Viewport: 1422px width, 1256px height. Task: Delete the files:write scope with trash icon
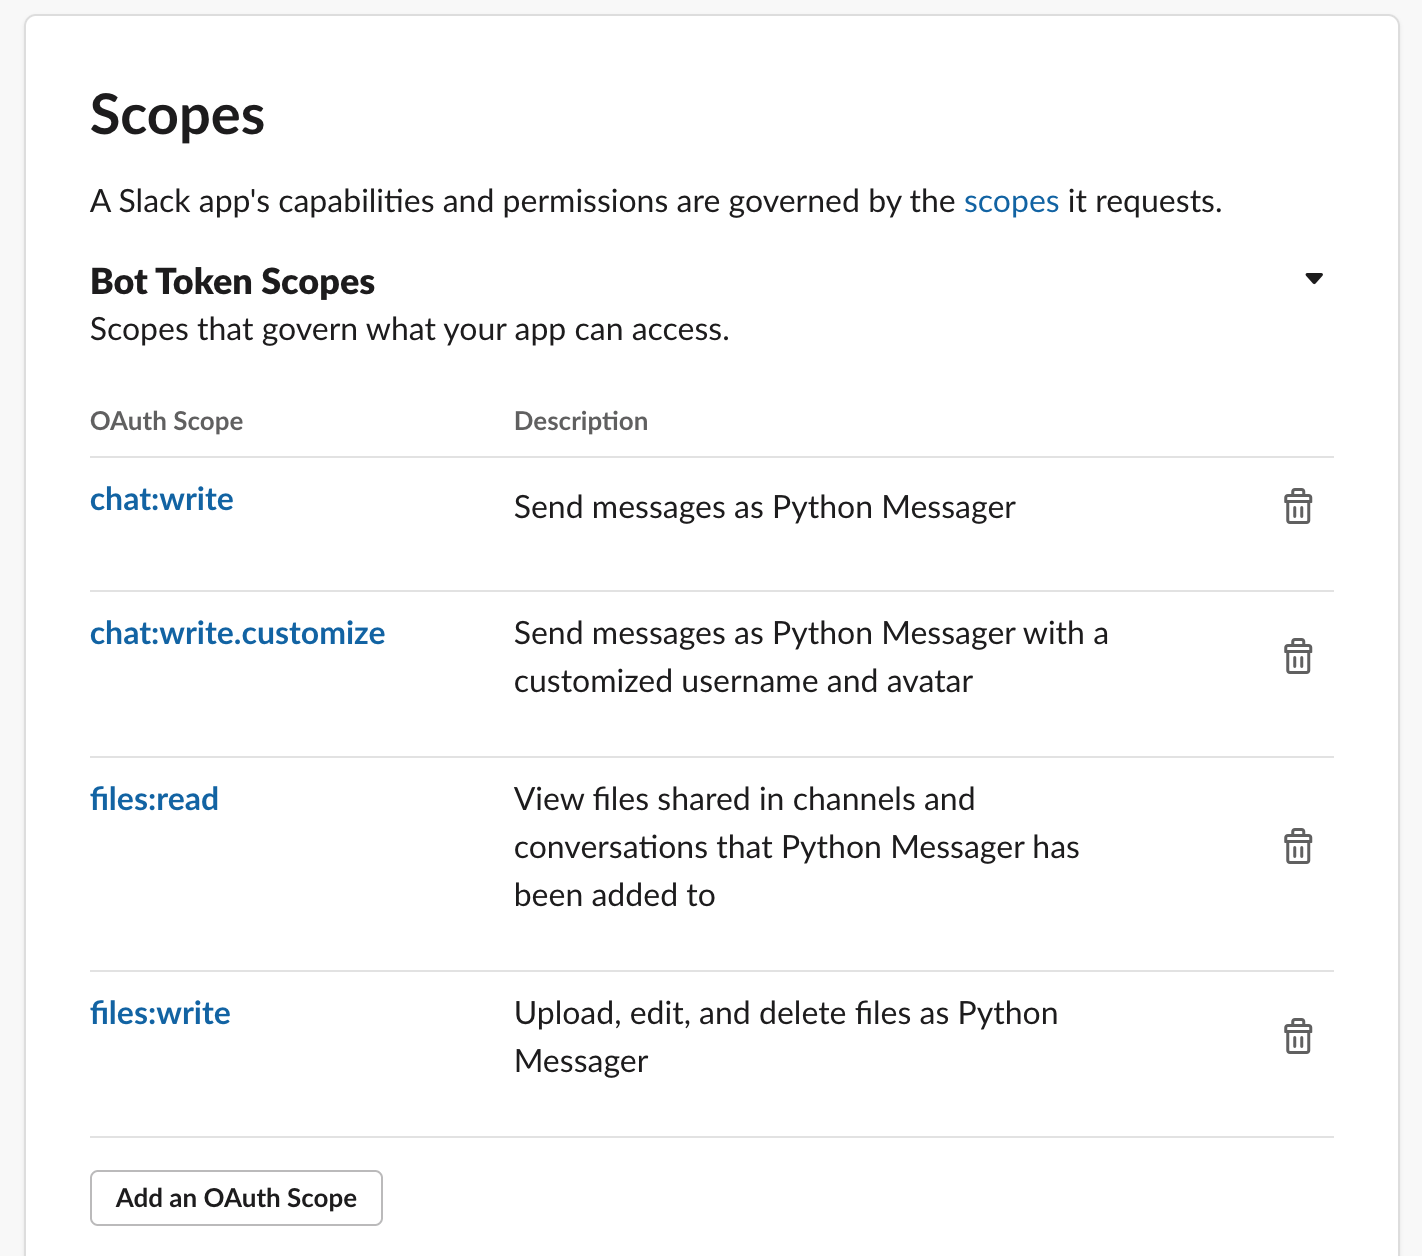point(1298,1037)
